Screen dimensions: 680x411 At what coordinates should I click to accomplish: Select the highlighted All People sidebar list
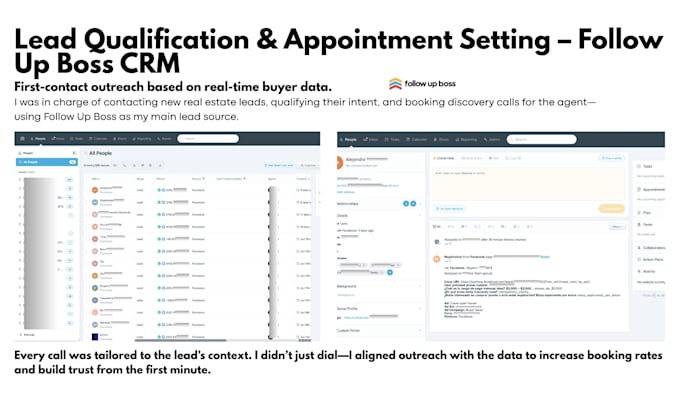[46, 162]
